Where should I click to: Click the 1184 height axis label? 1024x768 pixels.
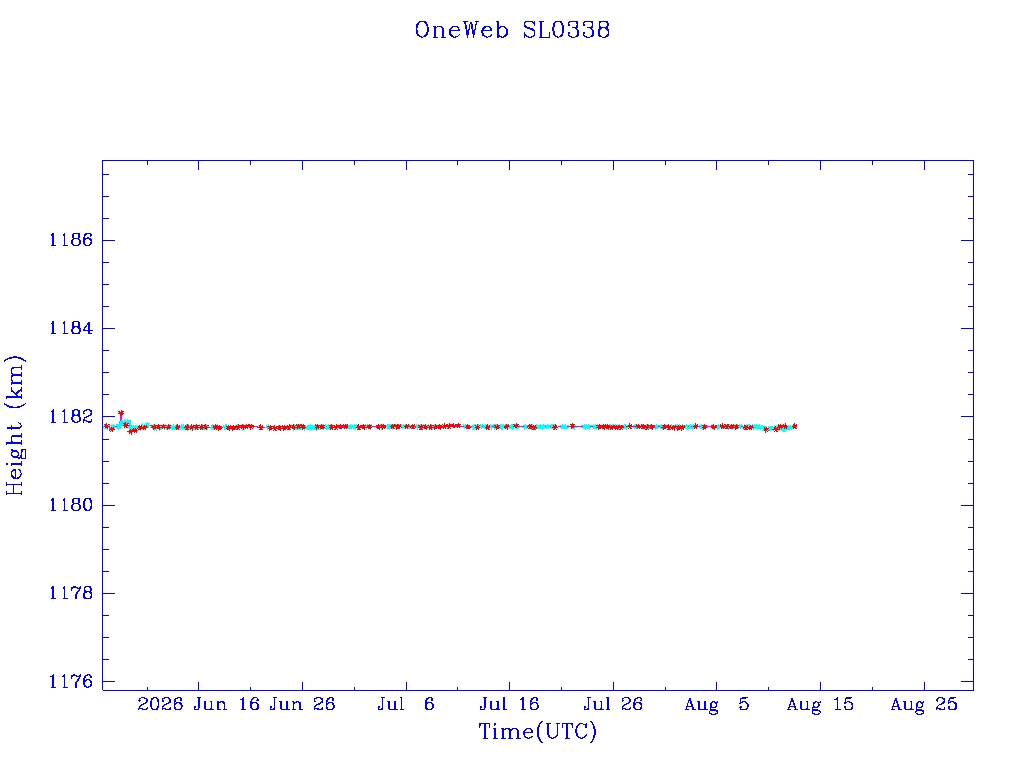(x=71, y=328)
